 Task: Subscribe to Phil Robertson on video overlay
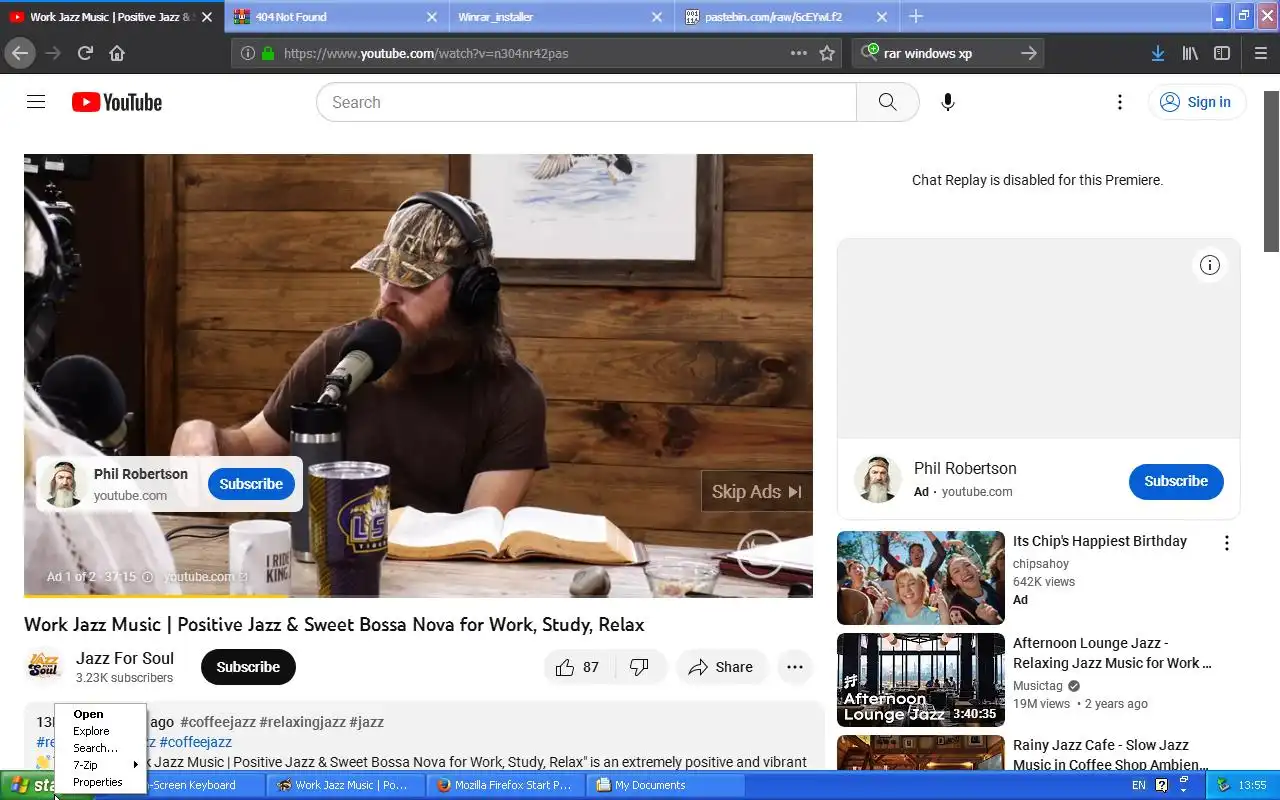point(251,484)
